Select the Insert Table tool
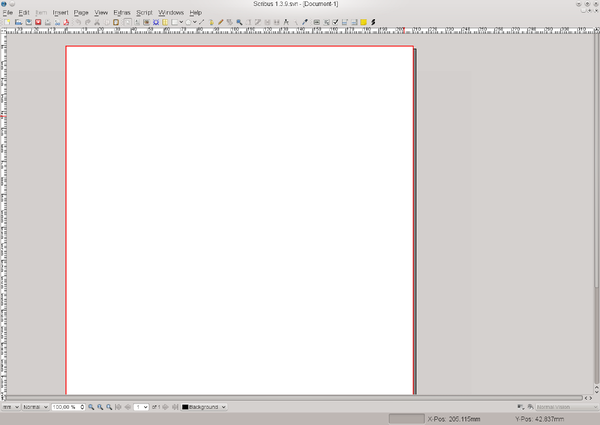Image resolution: width=600 pixels, height=425 pixels. [x=166, y=21]
